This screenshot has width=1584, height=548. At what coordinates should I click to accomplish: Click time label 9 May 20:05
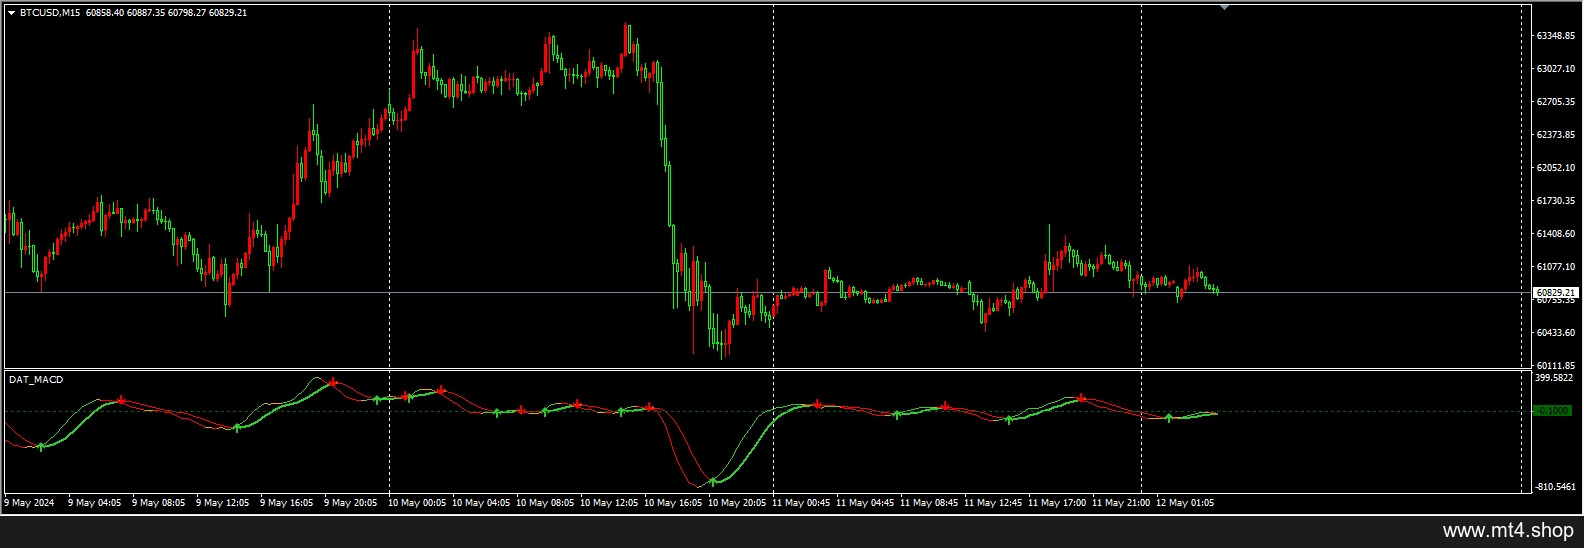tap(350, 503)
